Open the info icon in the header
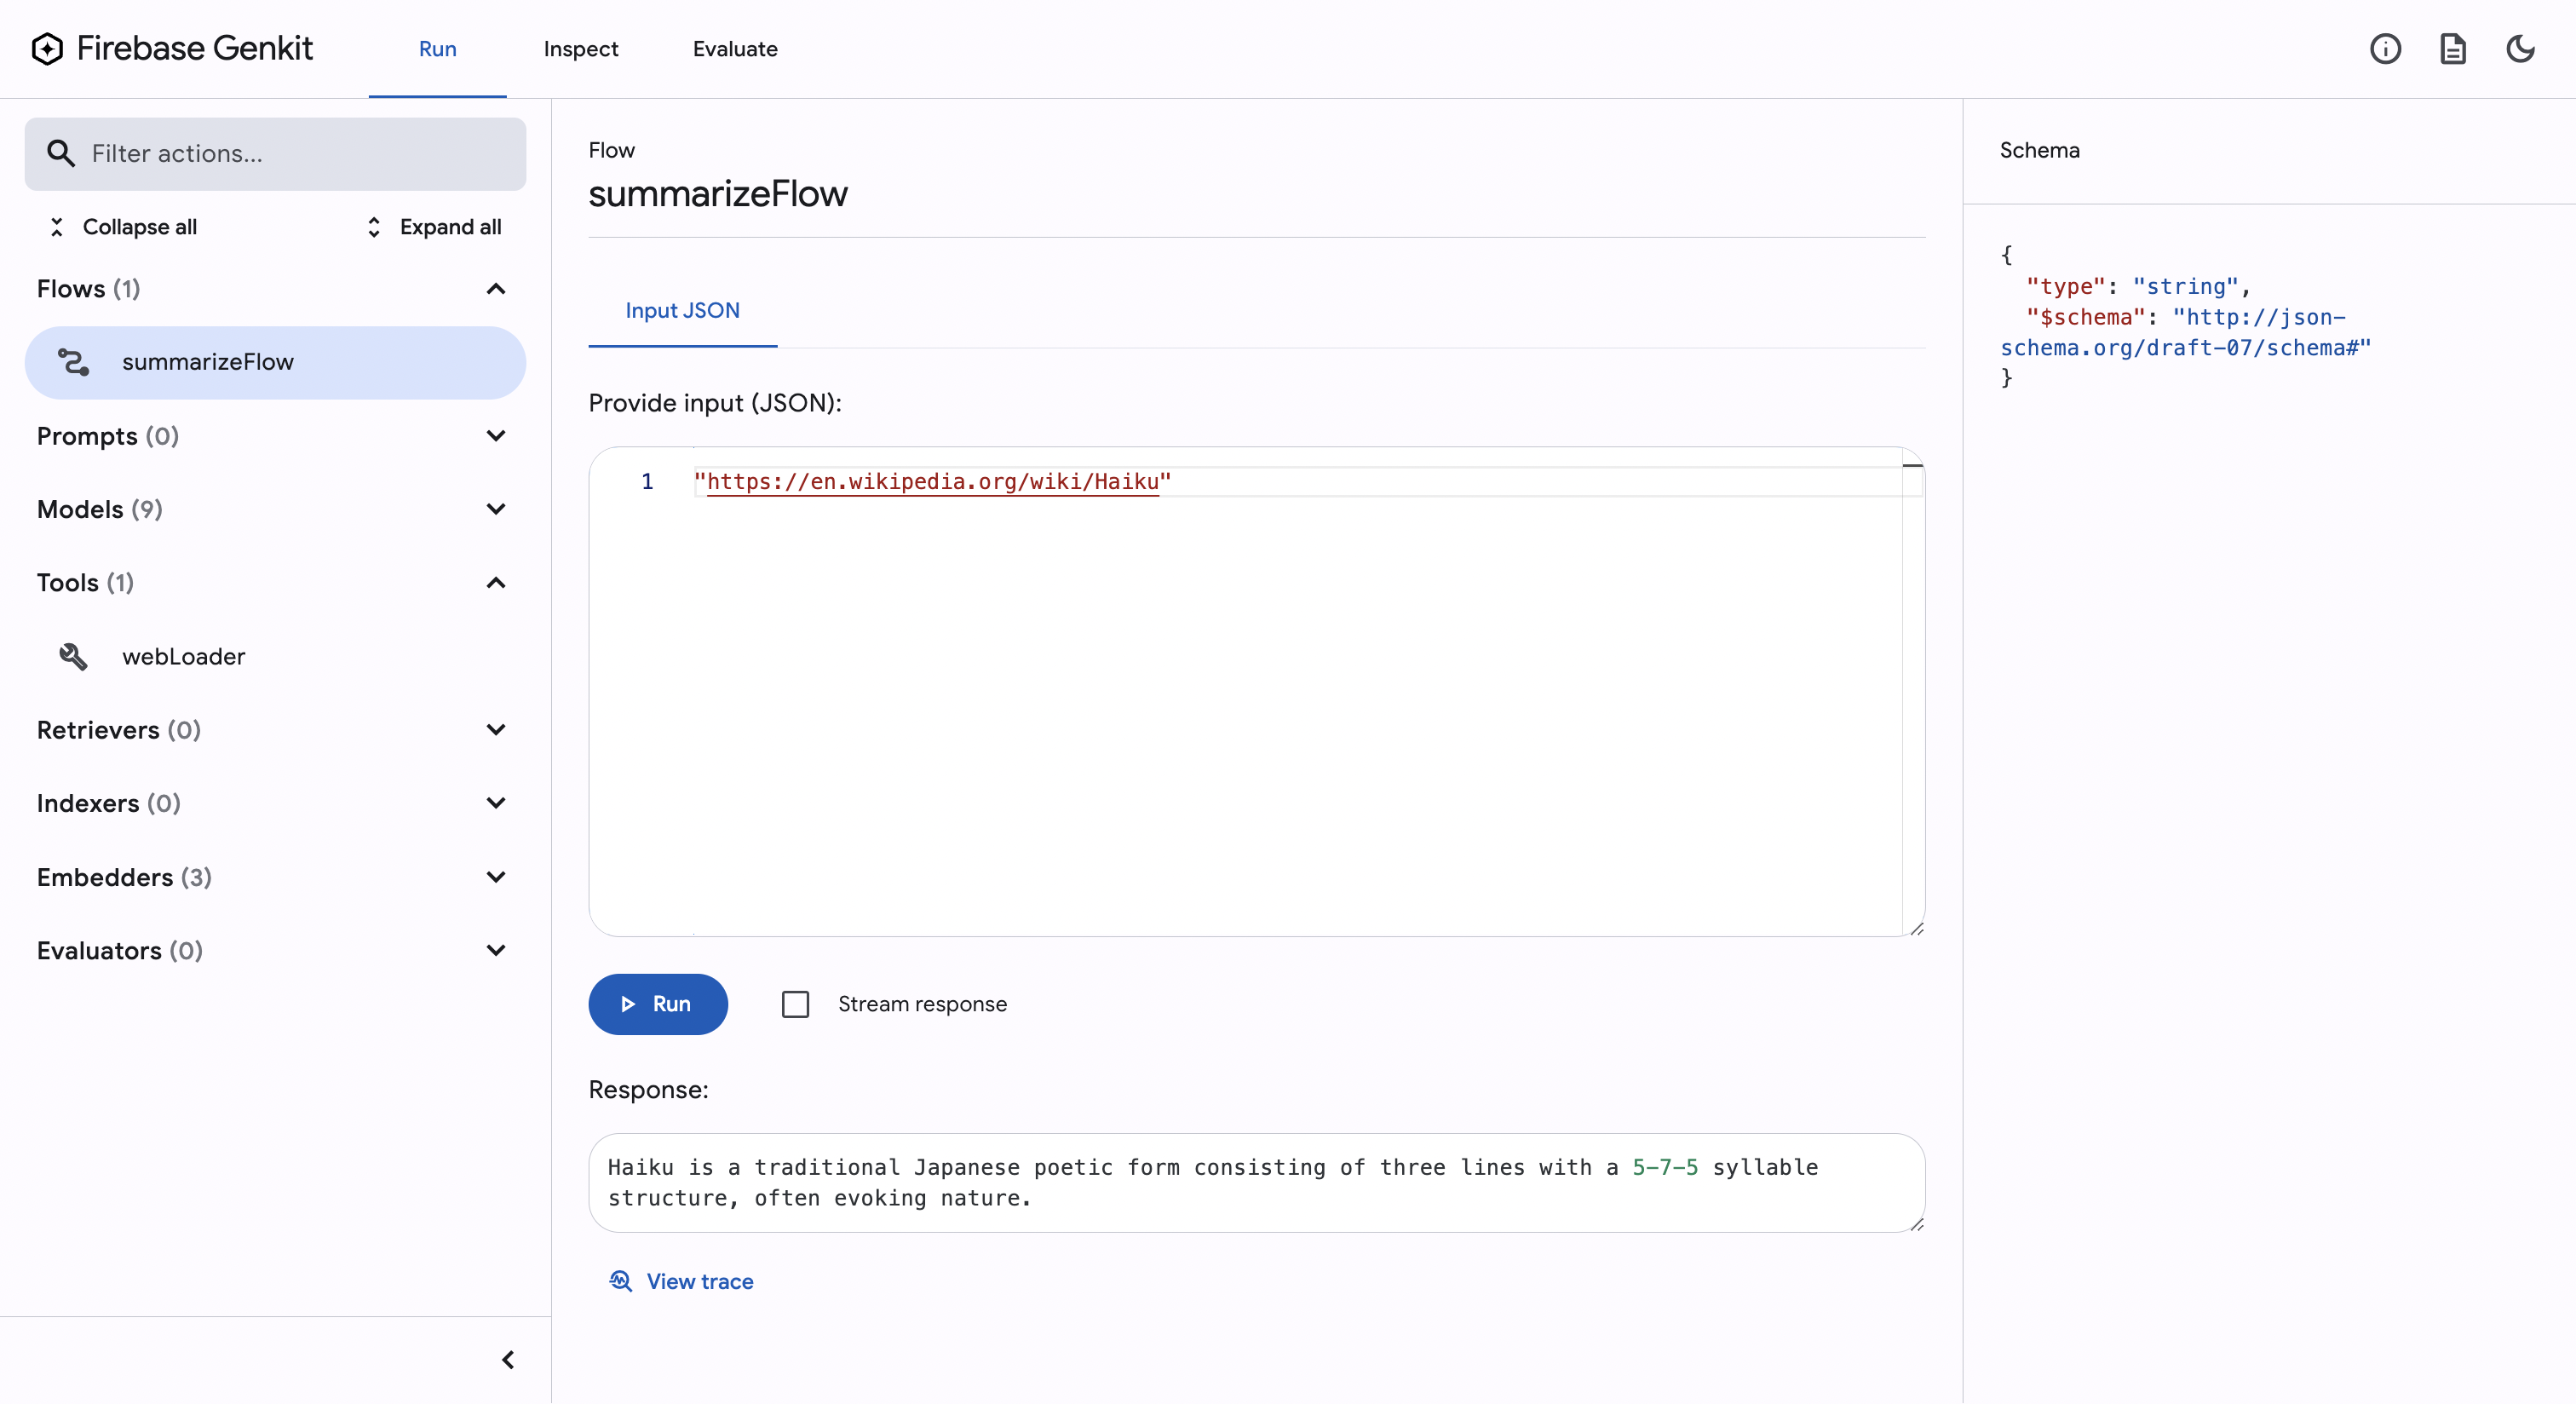 pos(2385,49)
